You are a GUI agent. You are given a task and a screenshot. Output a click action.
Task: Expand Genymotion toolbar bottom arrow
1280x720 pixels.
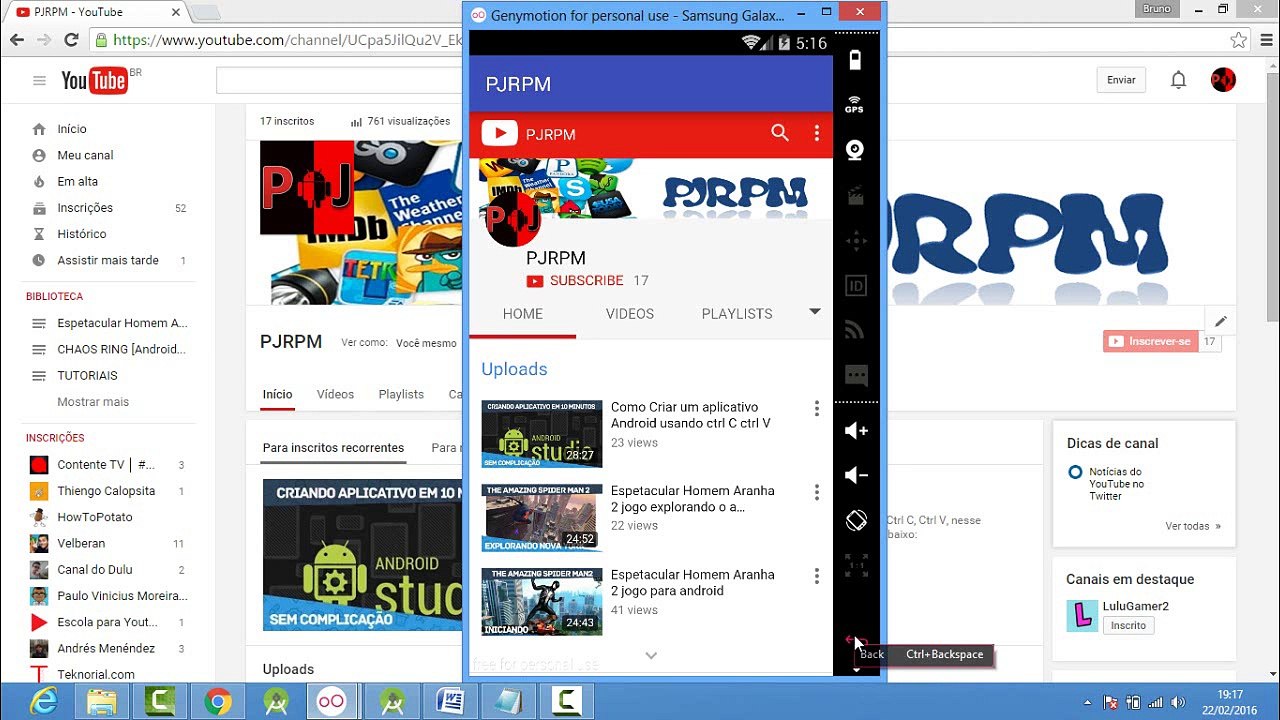(x=856, y=670)
